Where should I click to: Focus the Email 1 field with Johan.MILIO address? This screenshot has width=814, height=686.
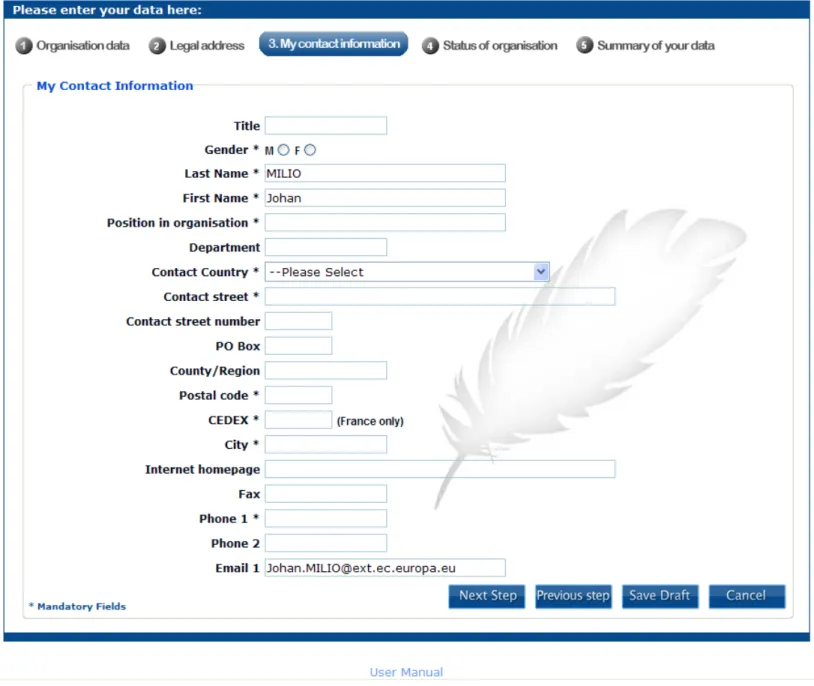(x=385, y=568)
